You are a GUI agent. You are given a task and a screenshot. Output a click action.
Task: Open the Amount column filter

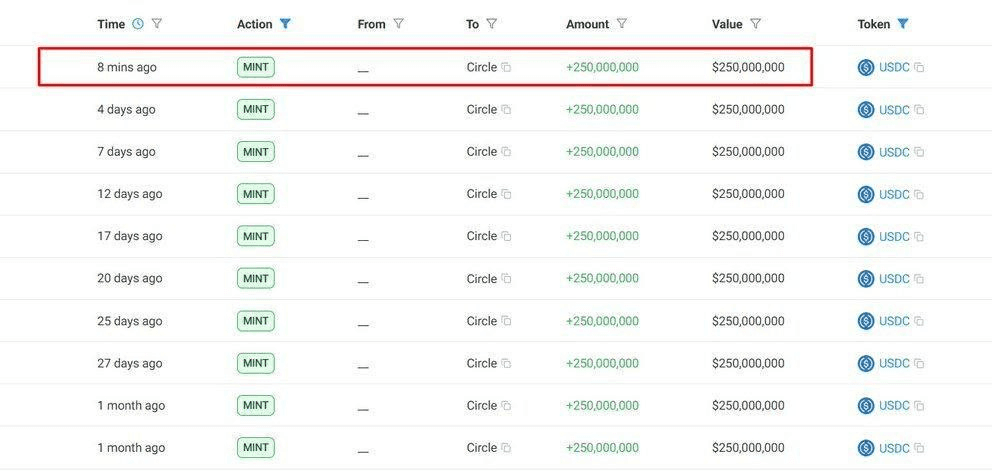pyautogui.click(x=622, y=24)
